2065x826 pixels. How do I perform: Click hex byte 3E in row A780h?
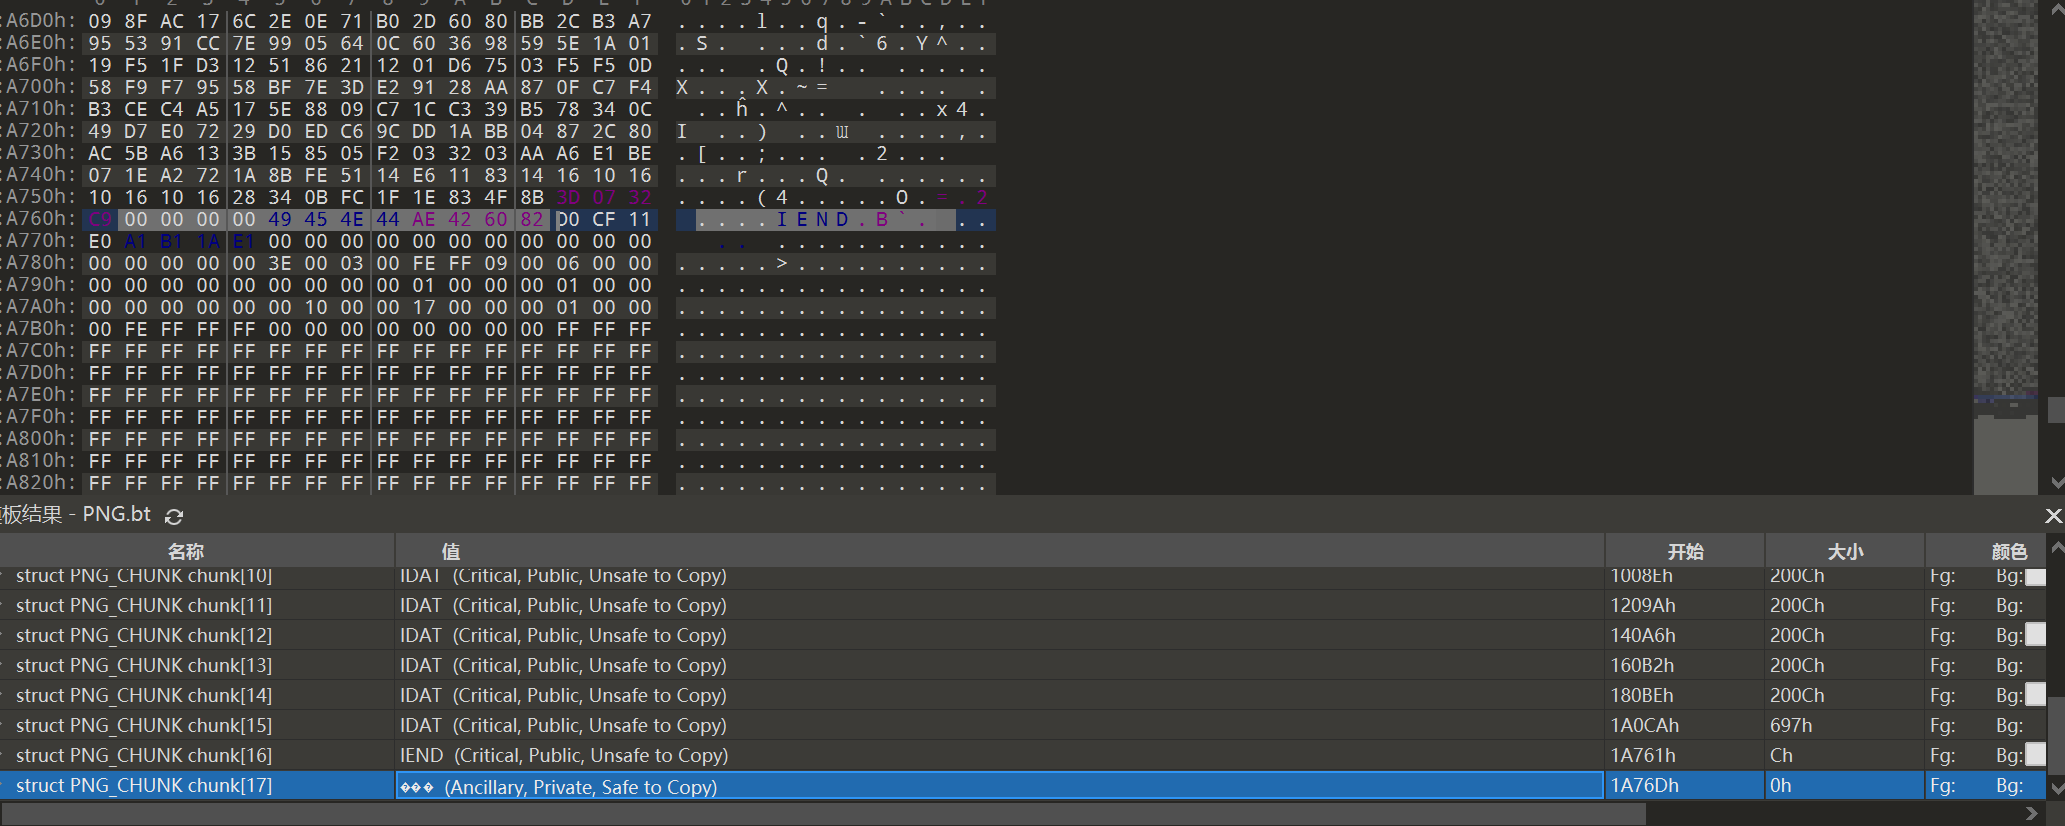(280, 263)
